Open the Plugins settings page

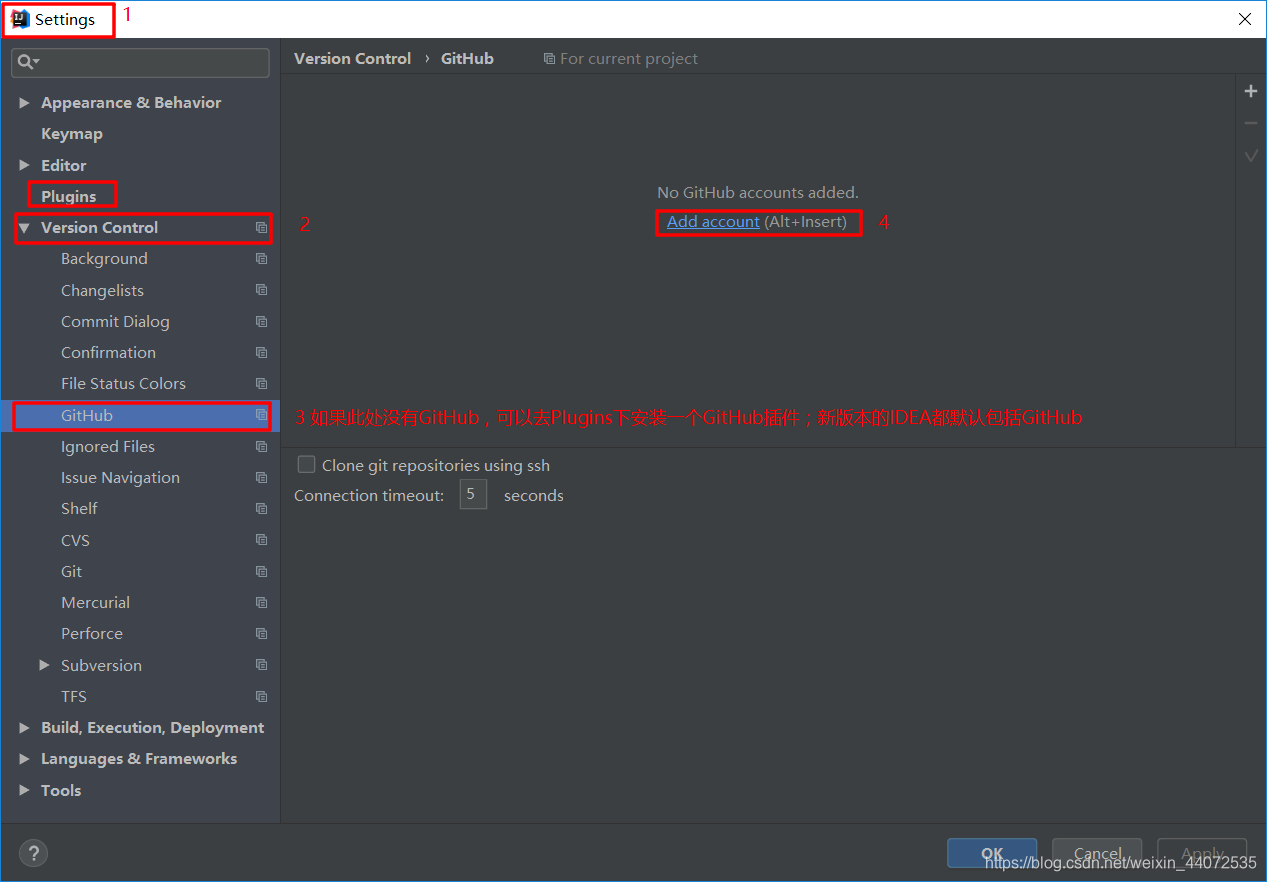coord(69,196)
